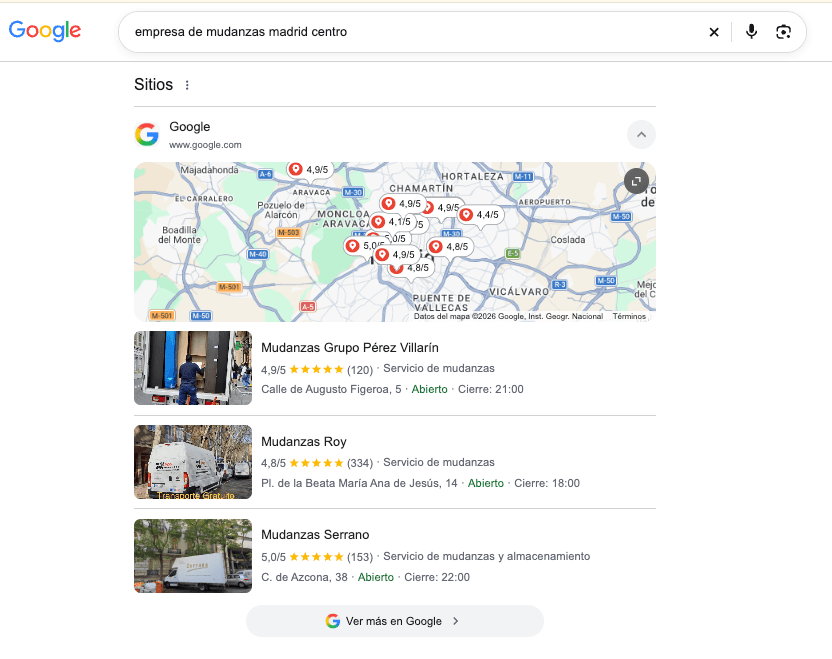
Task: Expand the map to full view
Action: 636,181
